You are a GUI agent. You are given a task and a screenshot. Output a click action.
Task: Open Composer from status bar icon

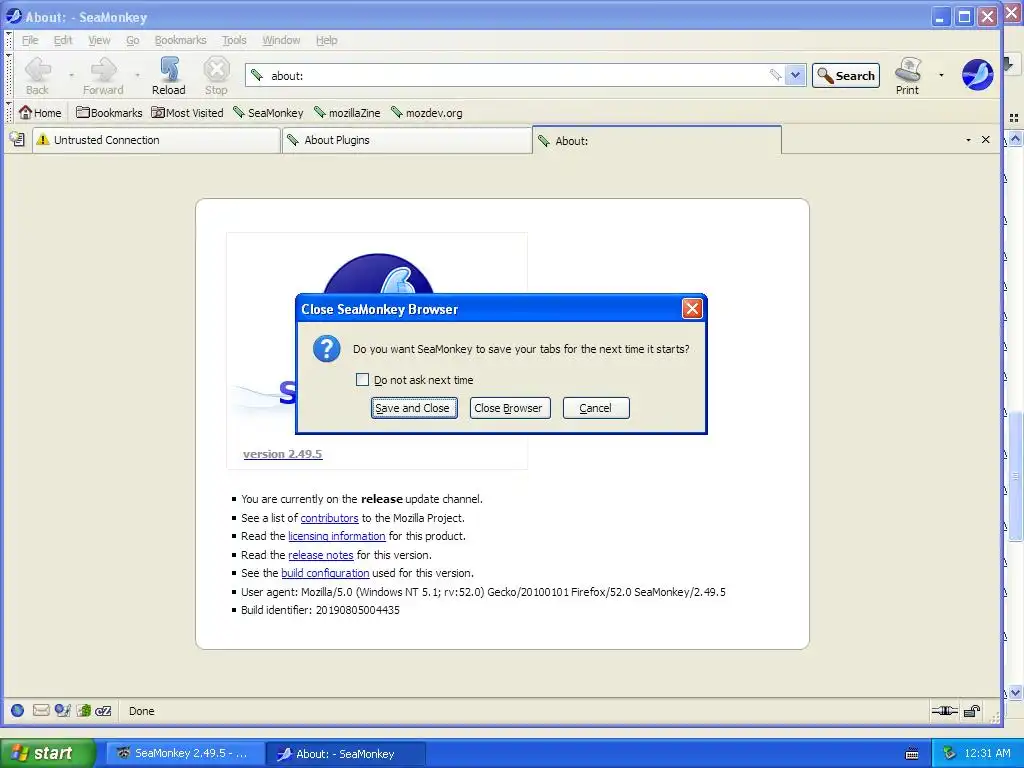pos(62,711)
